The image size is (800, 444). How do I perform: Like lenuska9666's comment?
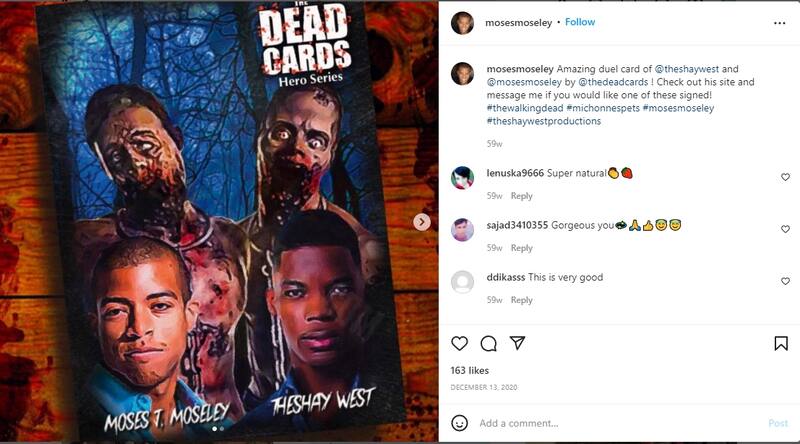click(x=785, y=177)
